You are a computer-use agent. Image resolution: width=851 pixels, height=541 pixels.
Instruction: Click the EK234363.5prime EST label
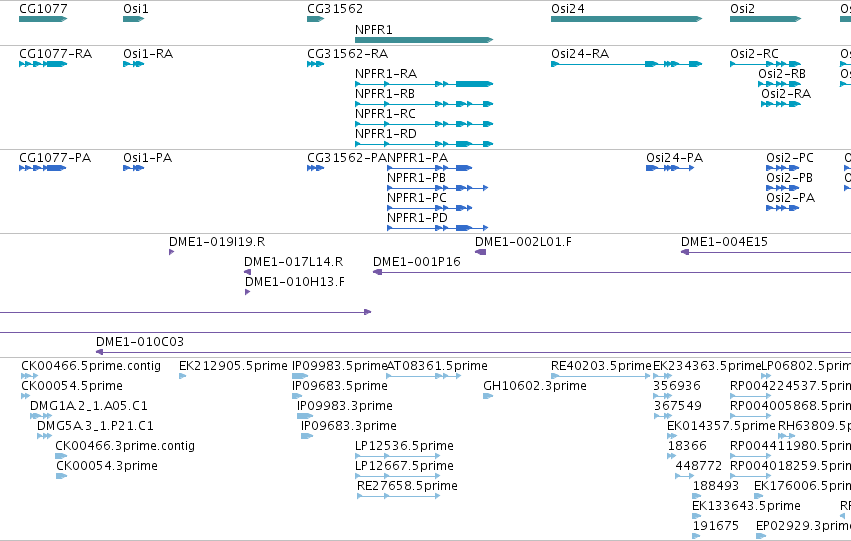pyautogui.click(x=707, y=366)
